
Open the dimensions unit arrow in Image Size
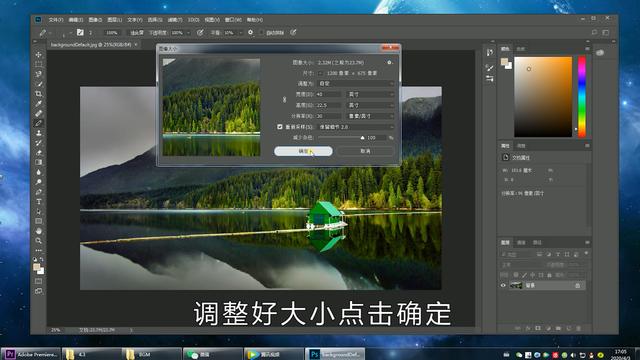(320, 73)
